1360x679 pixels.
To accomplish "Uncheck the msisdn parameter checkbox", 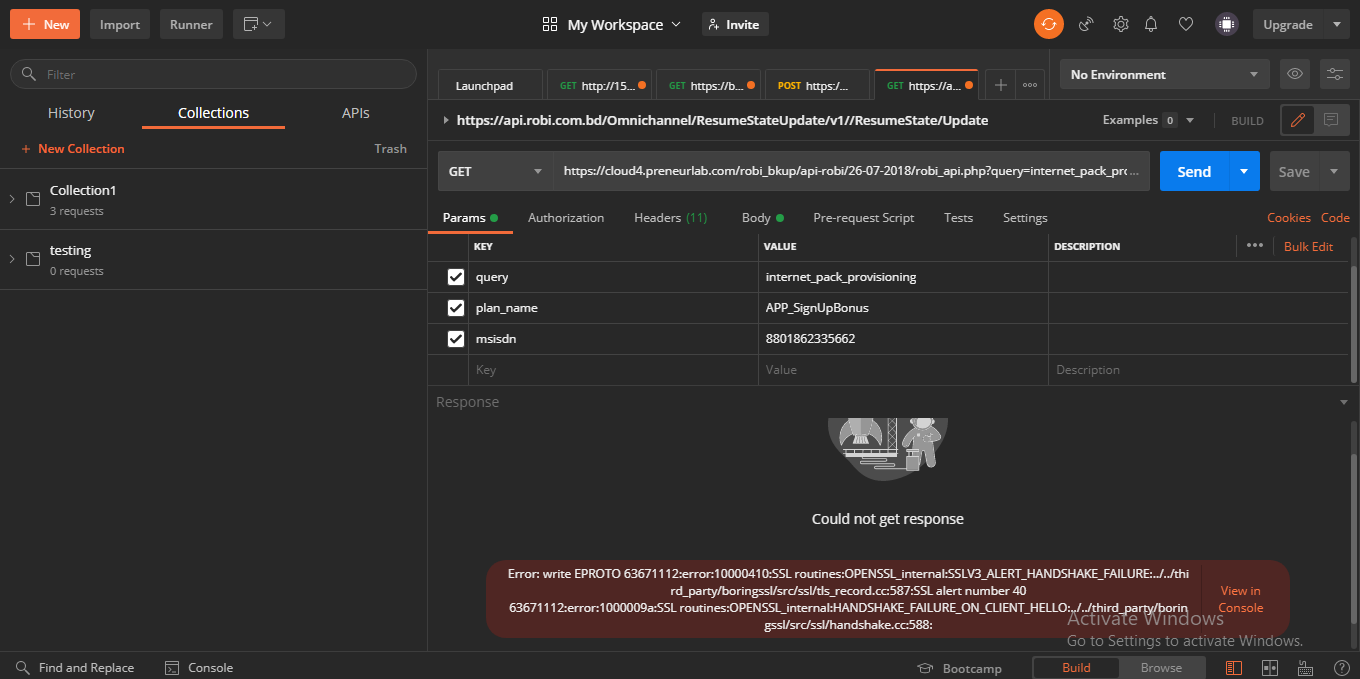I will 456,339.
